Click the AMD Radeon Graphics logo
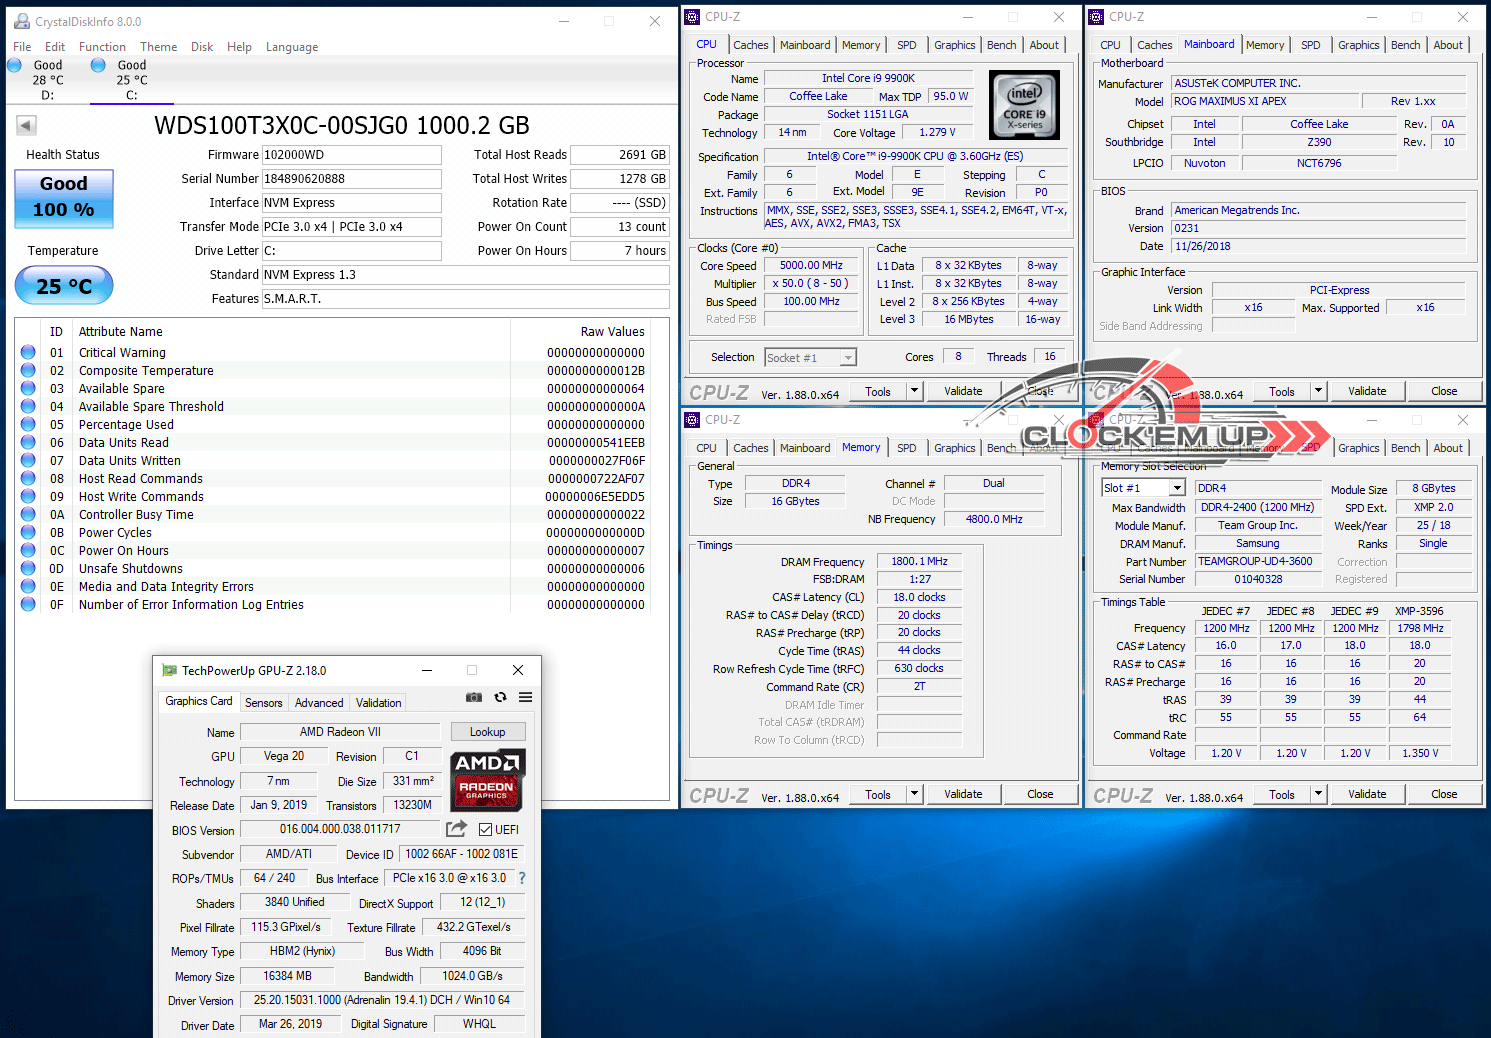Image resolution: width=1491 pixels, height=1038 pixels. pyautogui.click(x=486, y=780)
